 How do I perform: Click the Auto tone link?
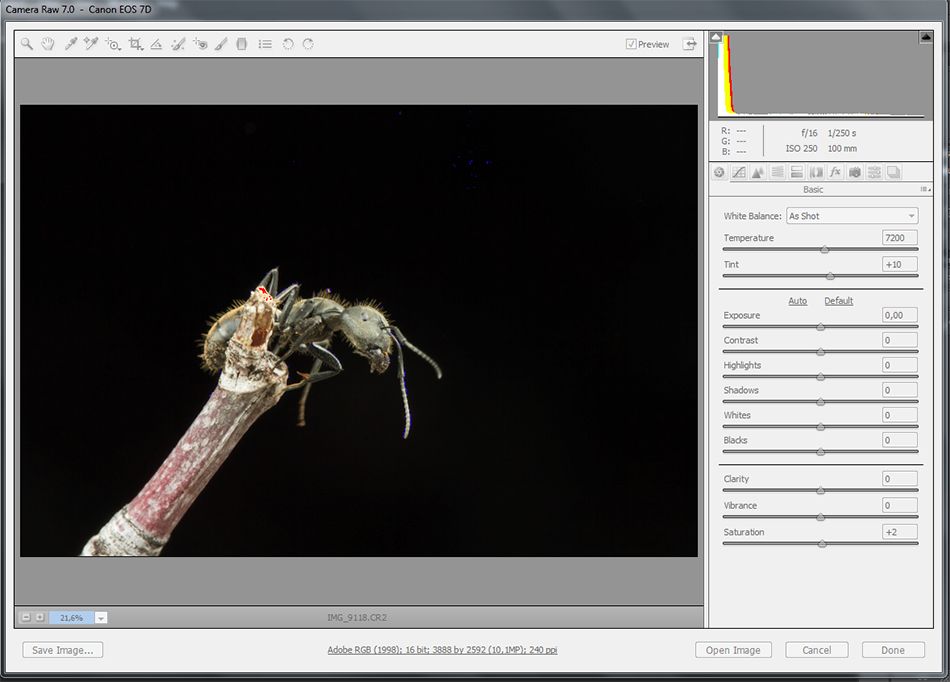pyautogui.click(x=797, y=300)
